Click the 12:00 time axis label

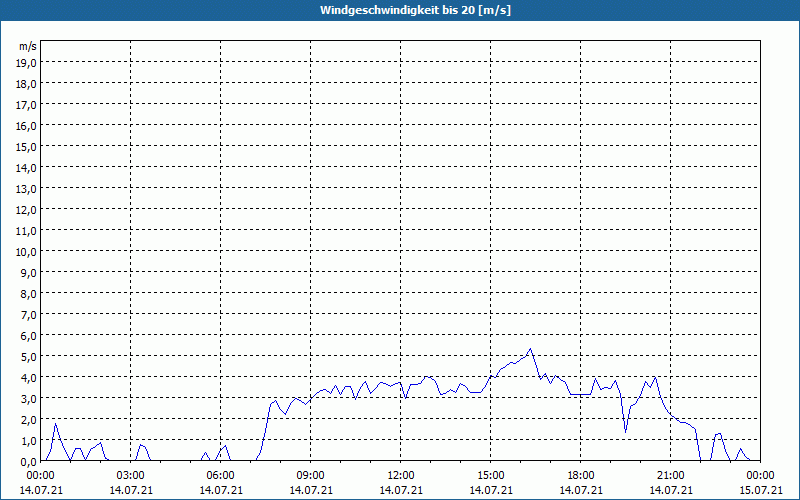[x=401, y=476]
